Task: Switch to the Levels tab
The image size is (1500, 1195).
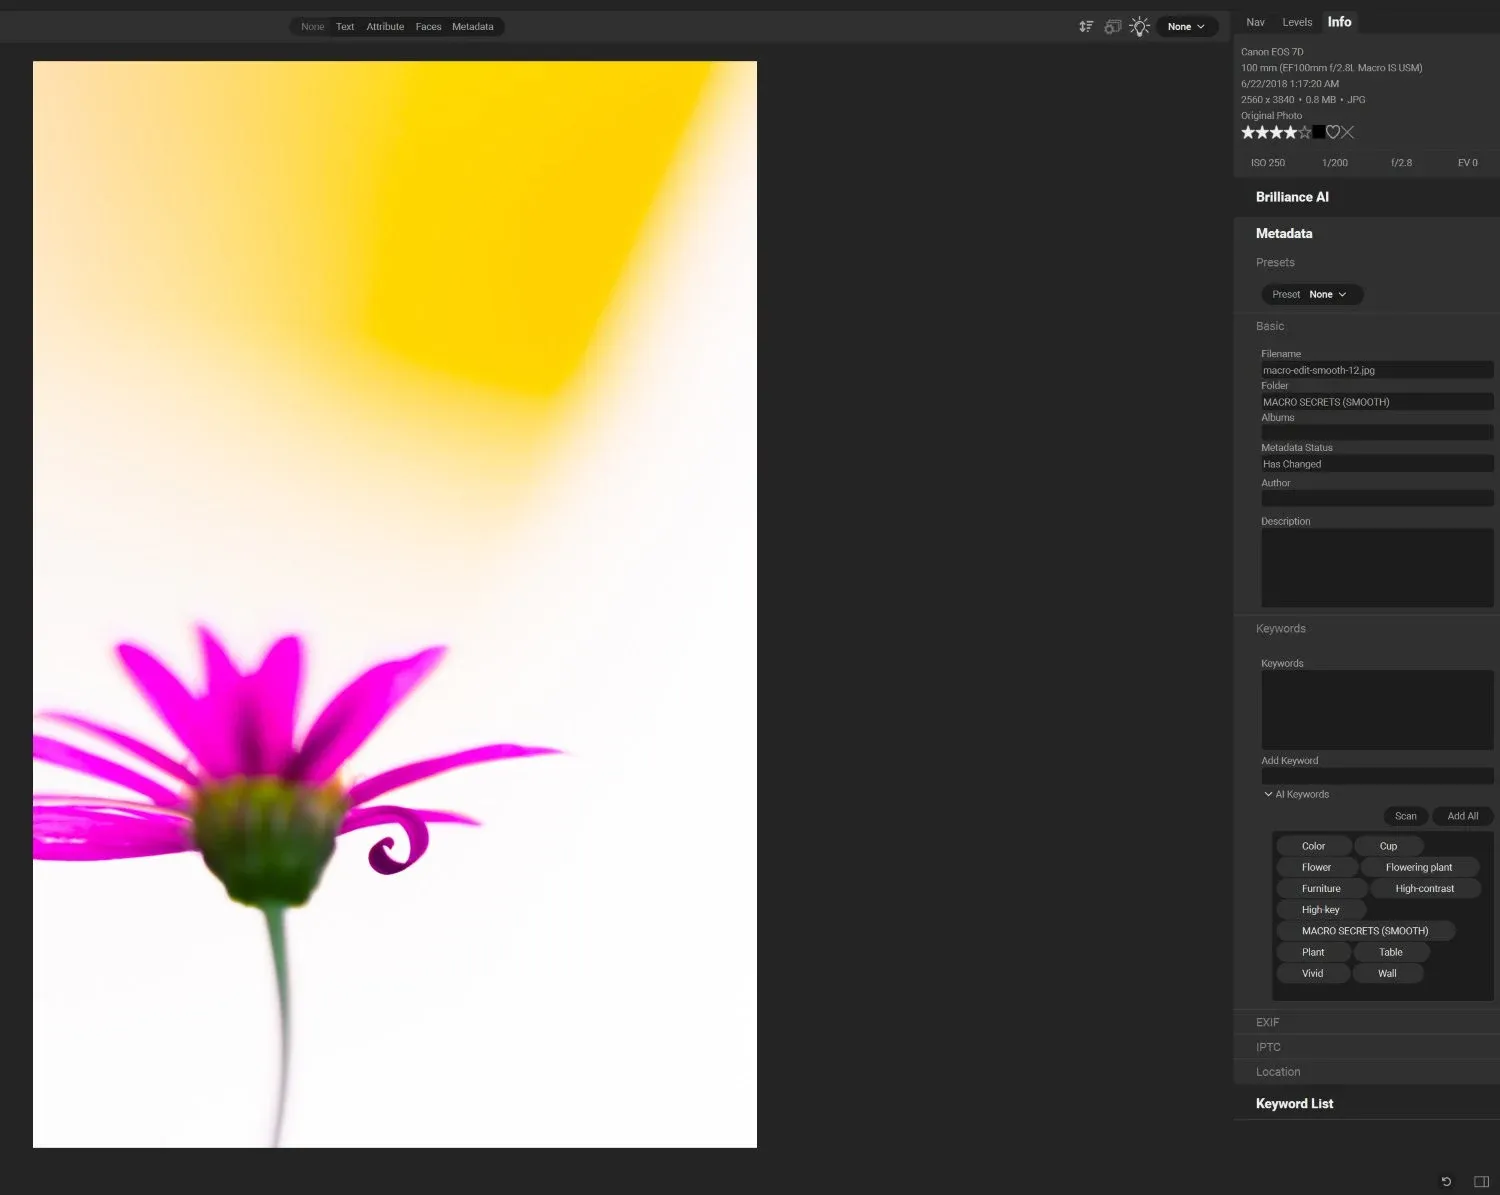Action: tap(1297, 22)
